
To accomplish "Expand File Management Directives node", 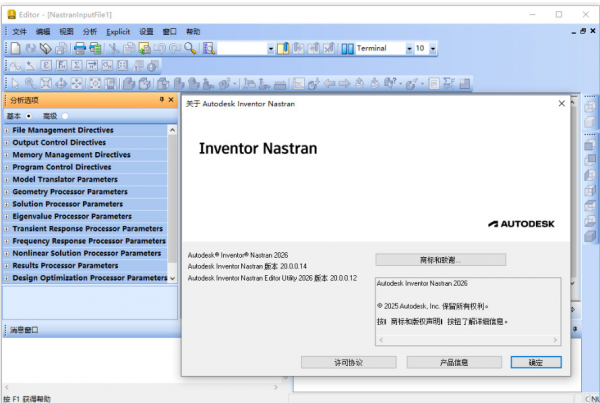I will (7, 131).
